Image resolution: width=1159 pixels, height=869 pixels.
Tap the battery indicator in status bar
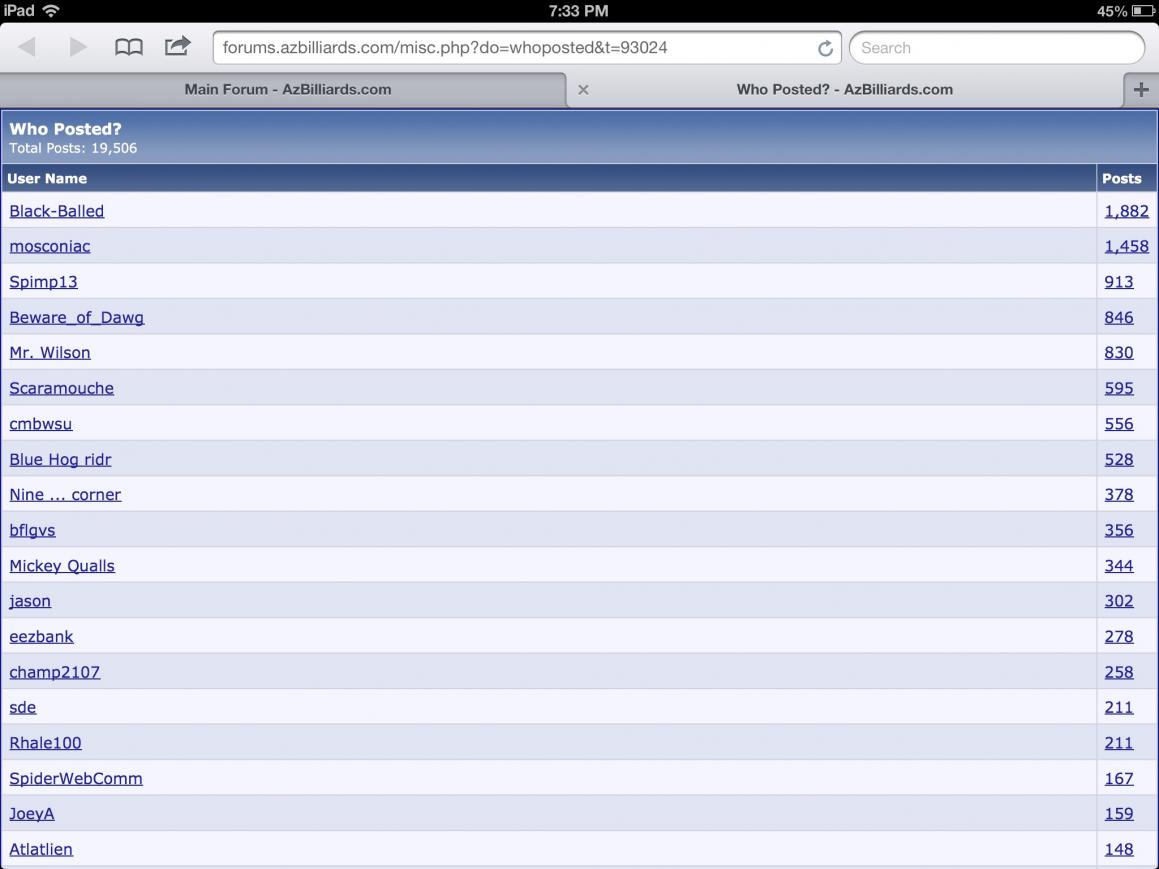point(1142,11)
